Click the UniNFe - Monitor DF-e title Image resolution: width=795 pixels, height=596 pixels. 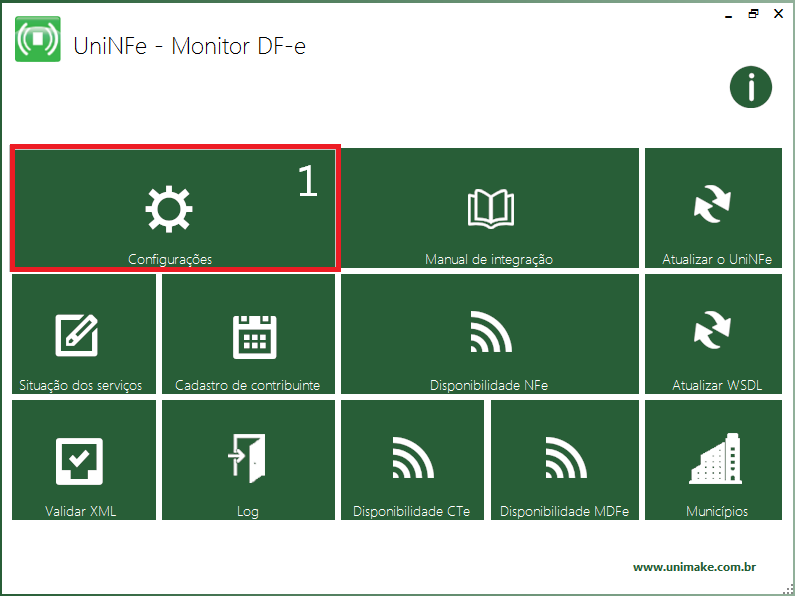click(189, 46)
